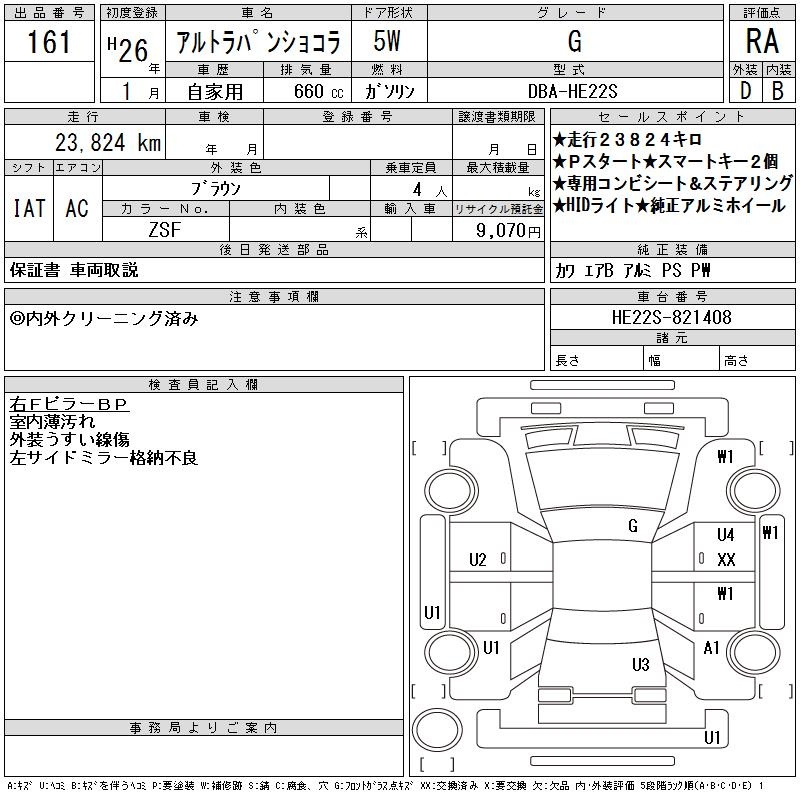Select lot number 161
This screenshot has height=800, width=800.
pyautogui.click(x=49, y=43)
